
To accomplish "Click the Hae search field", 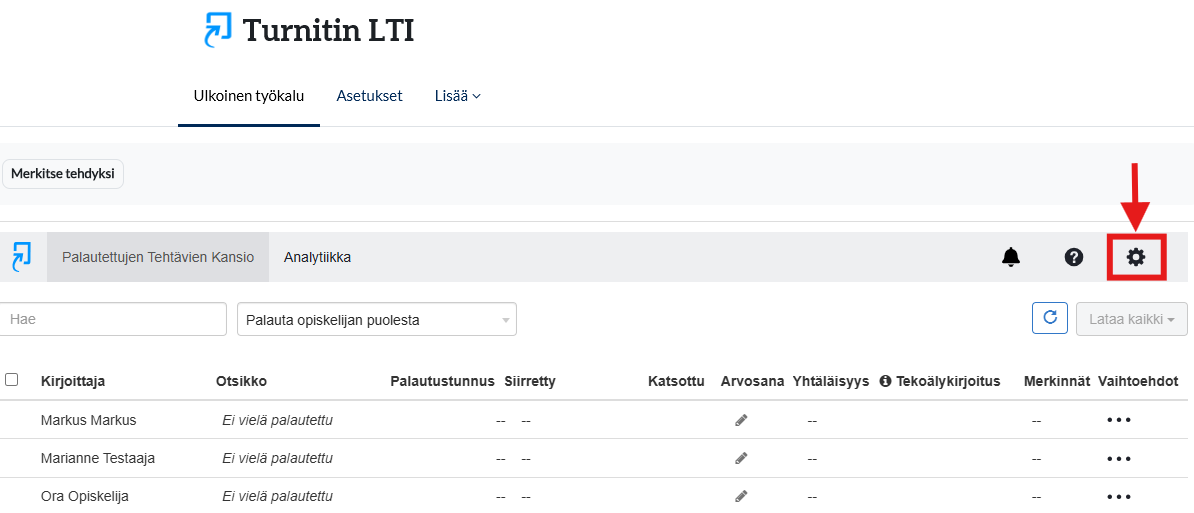I will click(113, 320).
